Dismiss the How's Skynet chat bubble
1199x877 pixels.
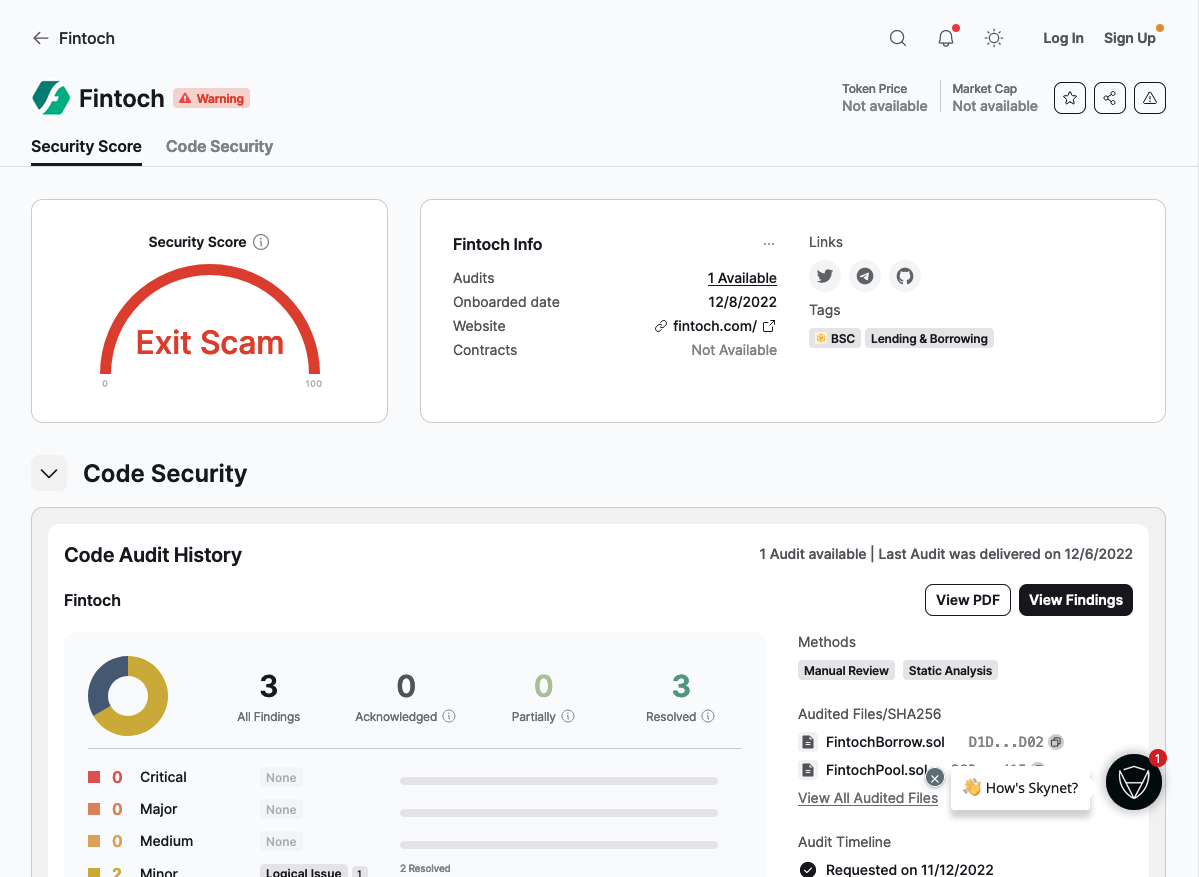click(934, 777)
